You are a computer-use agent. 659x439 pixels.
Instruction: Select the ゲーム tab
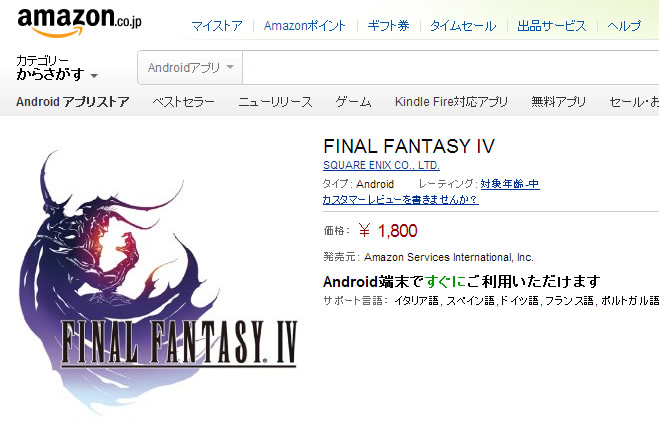point(353,102)
